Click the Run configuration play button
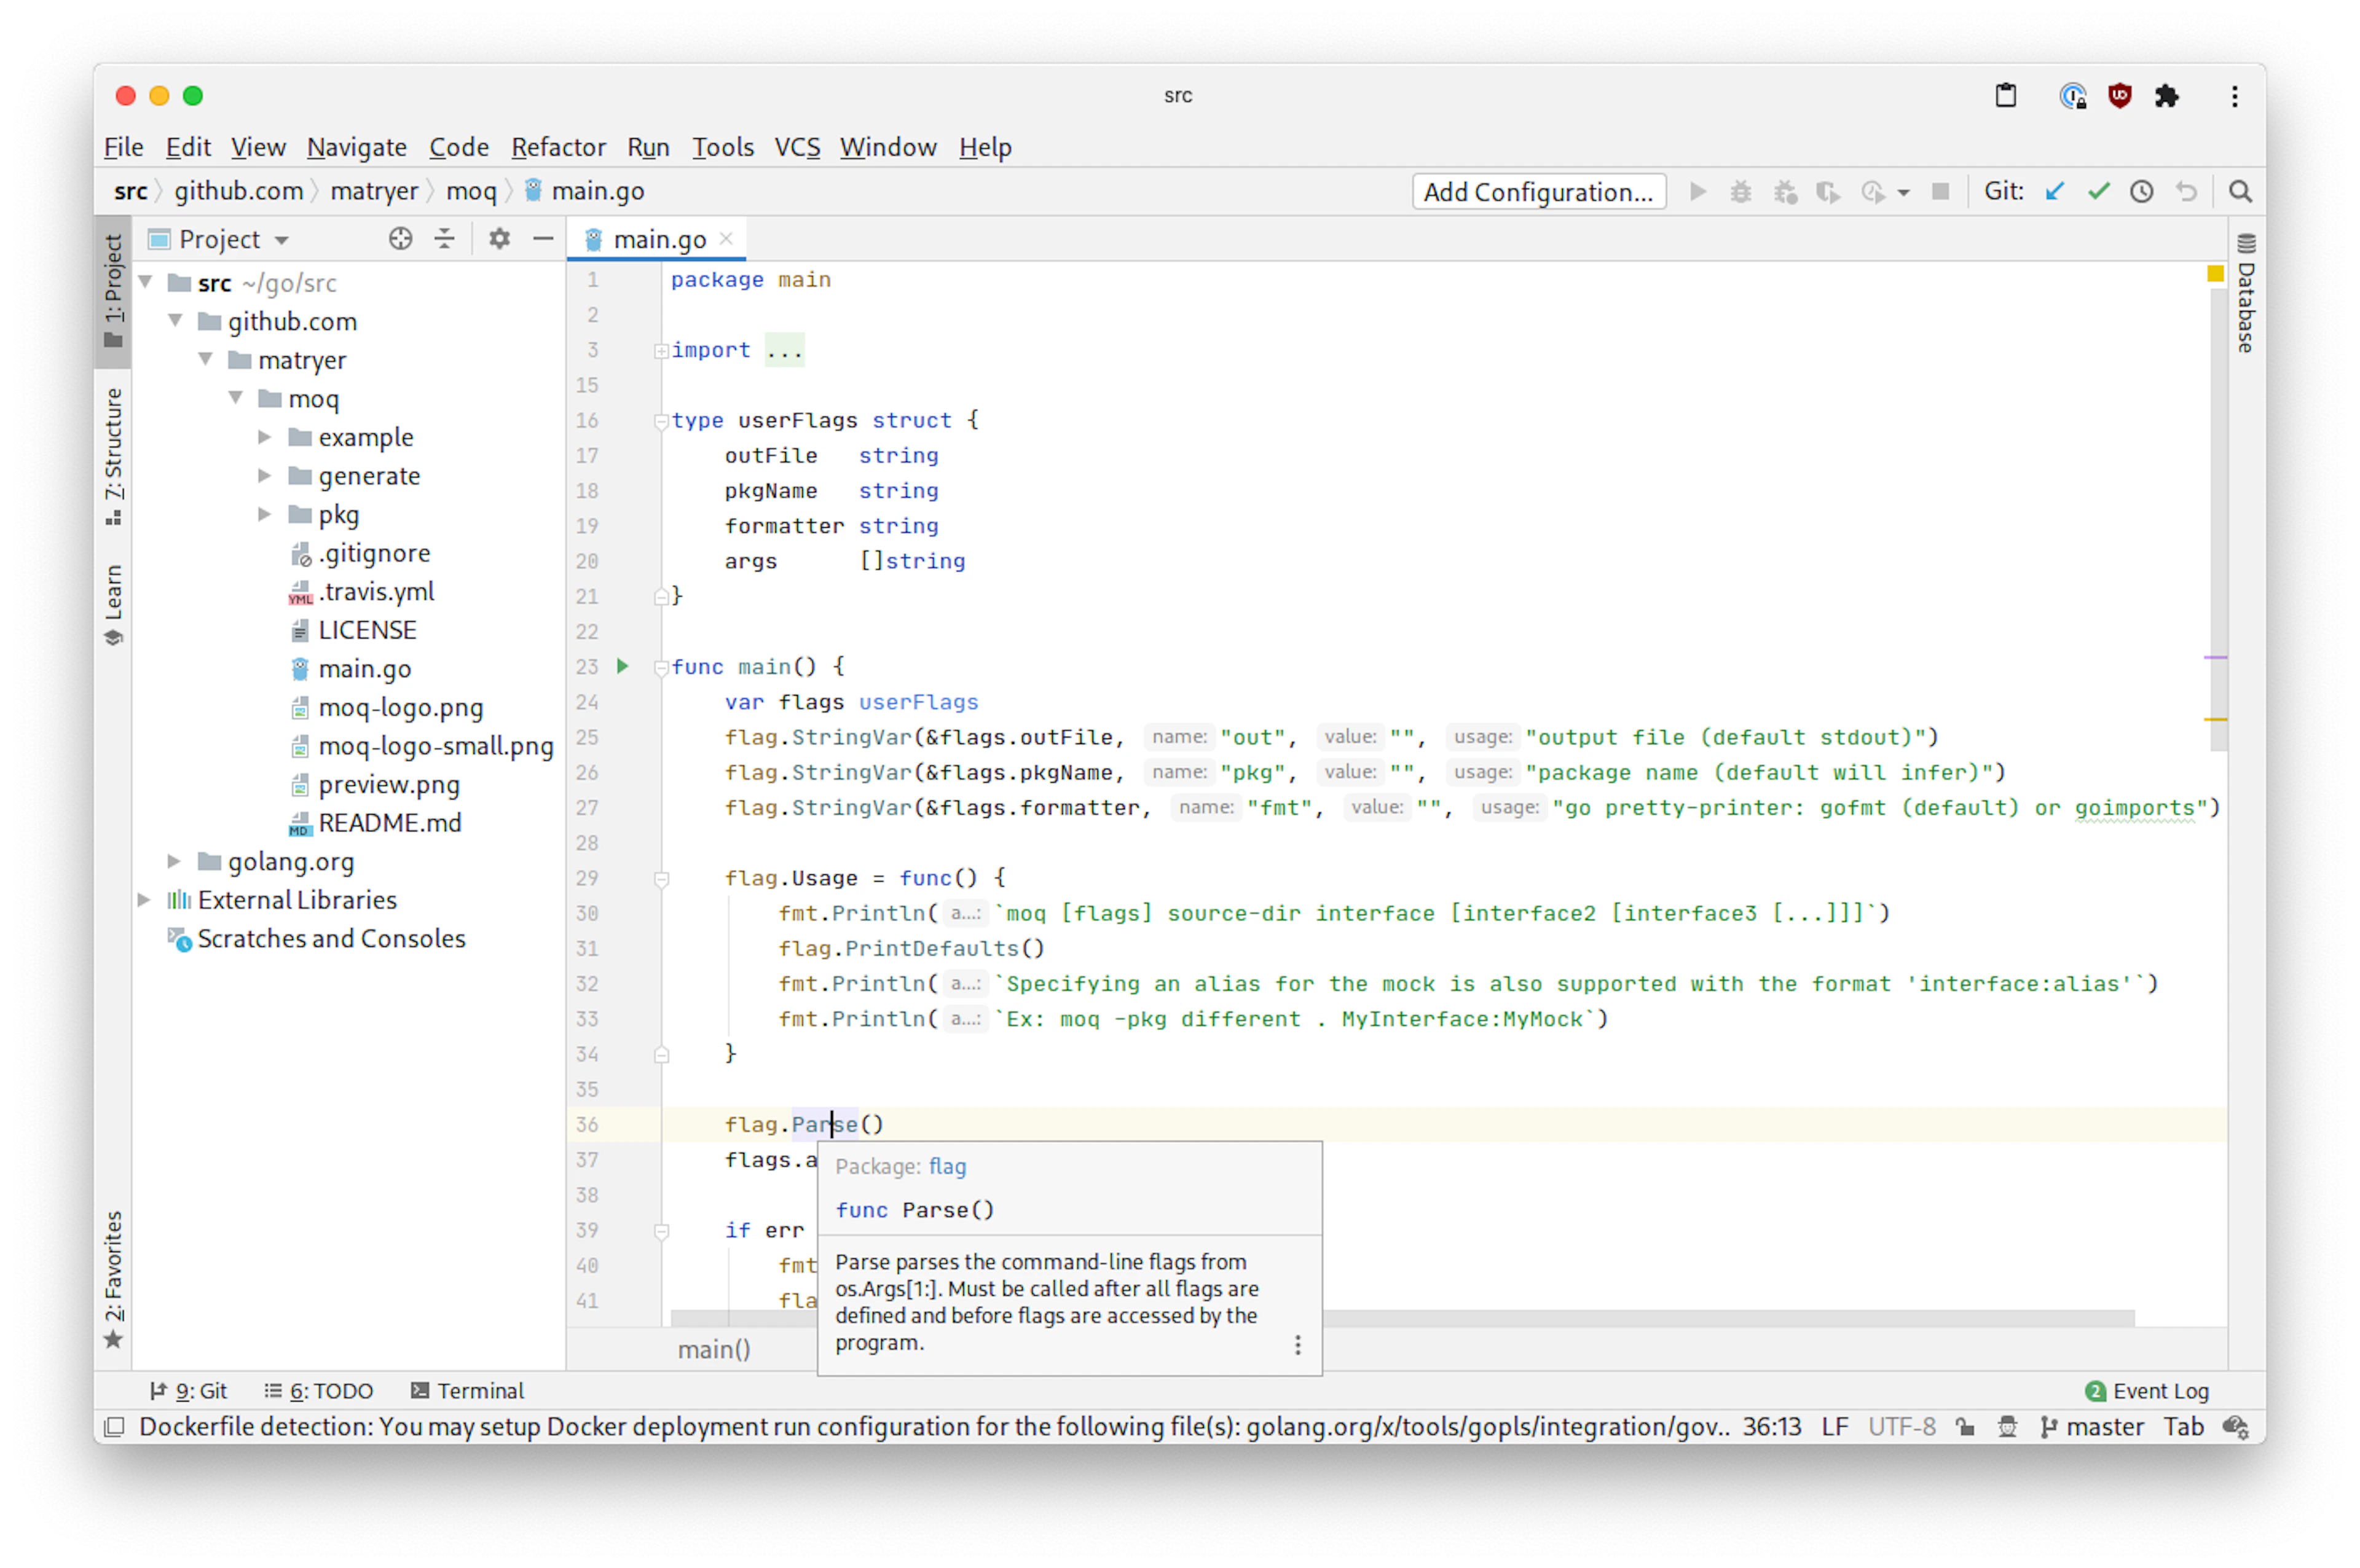 pos(1697,191)
